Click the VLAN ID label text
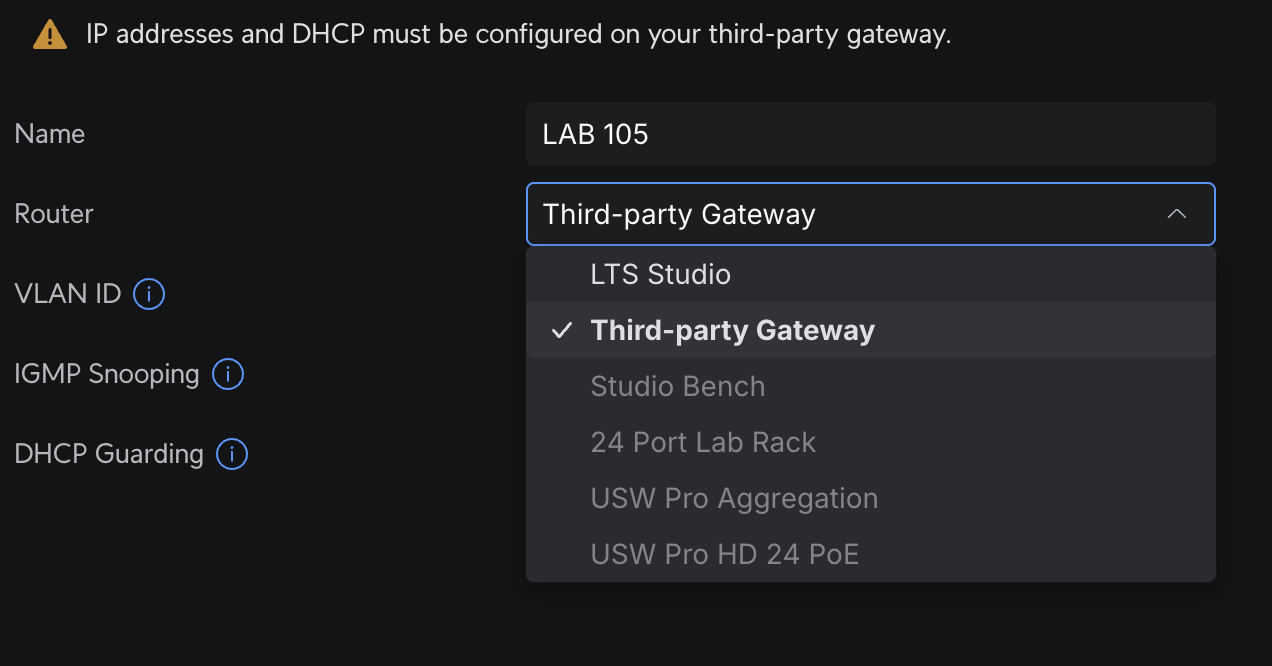Screen dimensions: 1272x666 (68, 294)
